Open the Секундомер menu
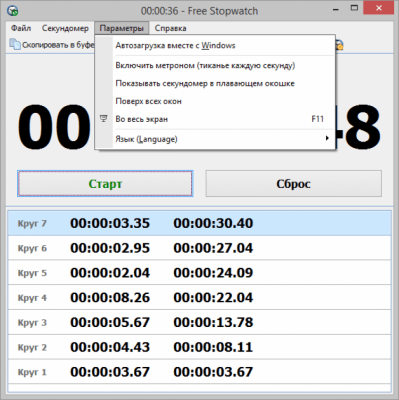Screen dimensions: 399x400 [x=65, y=28]
